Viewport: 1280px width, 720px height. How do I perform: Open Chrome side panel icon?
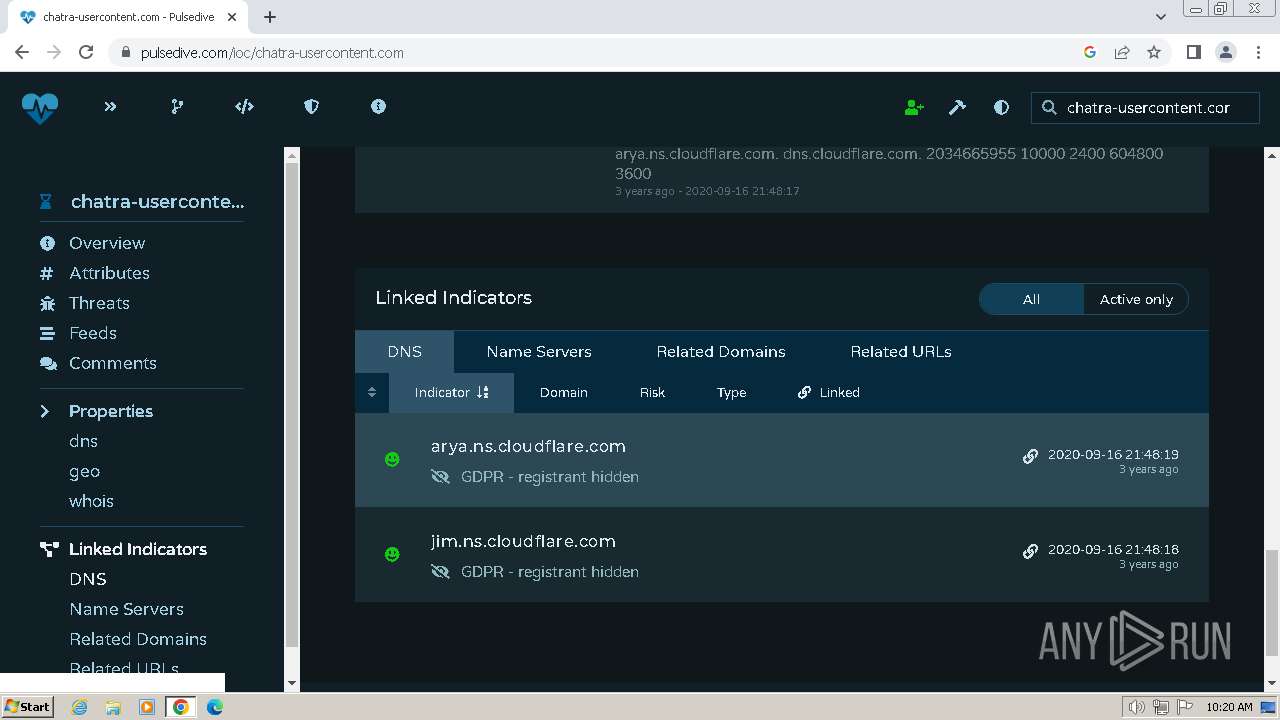pyautogui.click(x=1193, y=52)
